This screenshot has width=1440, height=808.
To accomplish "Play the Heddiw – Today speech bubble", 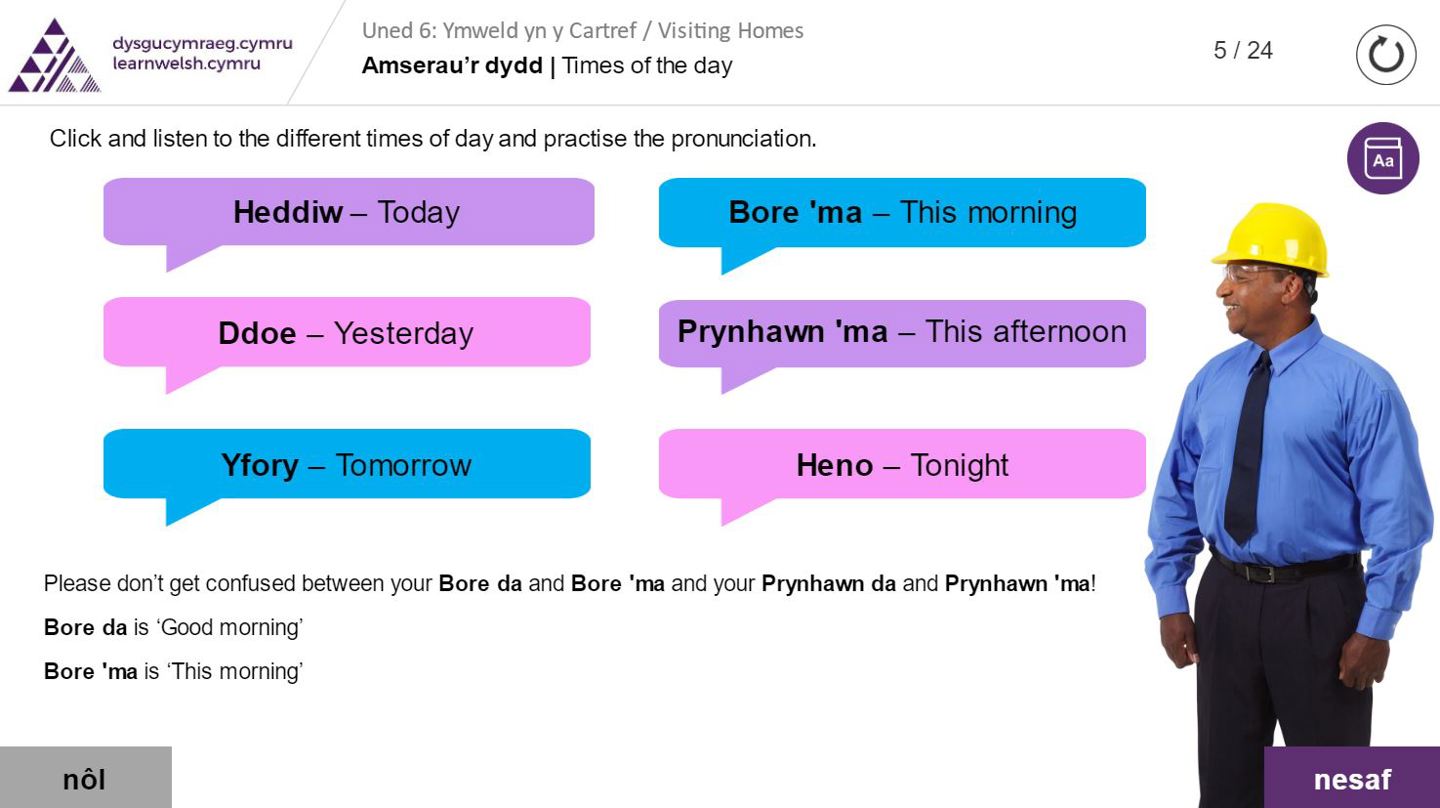I will point(348,212).
